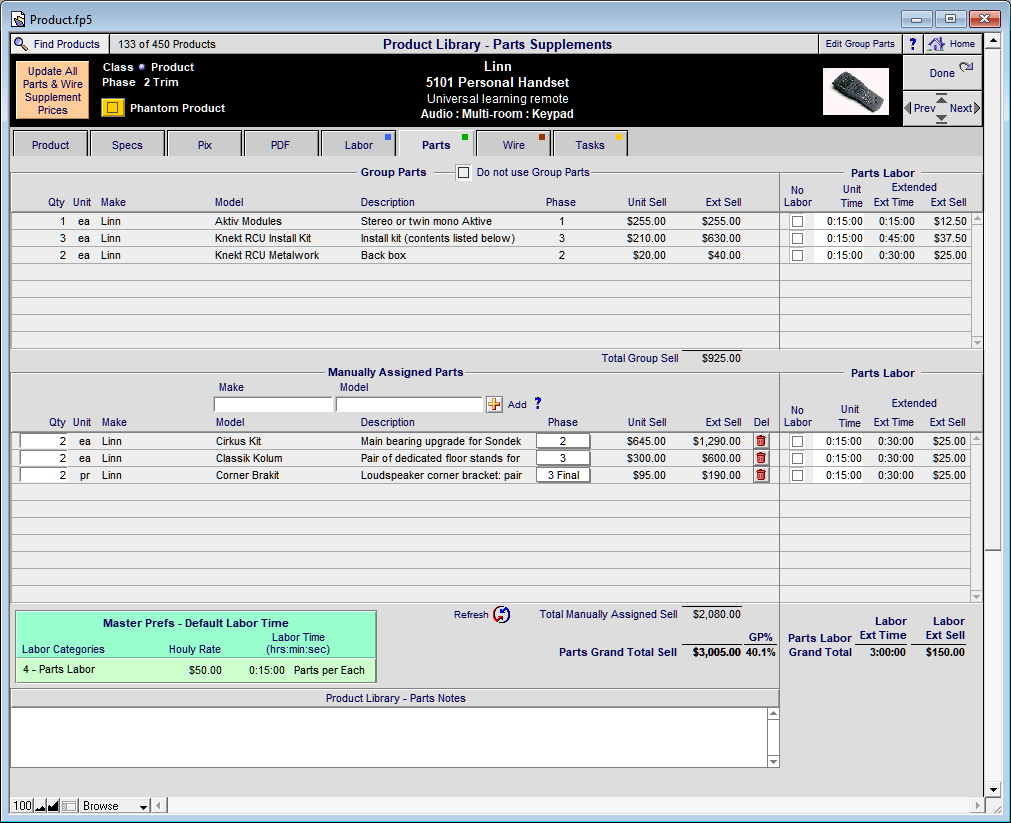This screenshot has height=823, width=1011.
Task: Select the Parts tab
Action: [x=436, y=144]
